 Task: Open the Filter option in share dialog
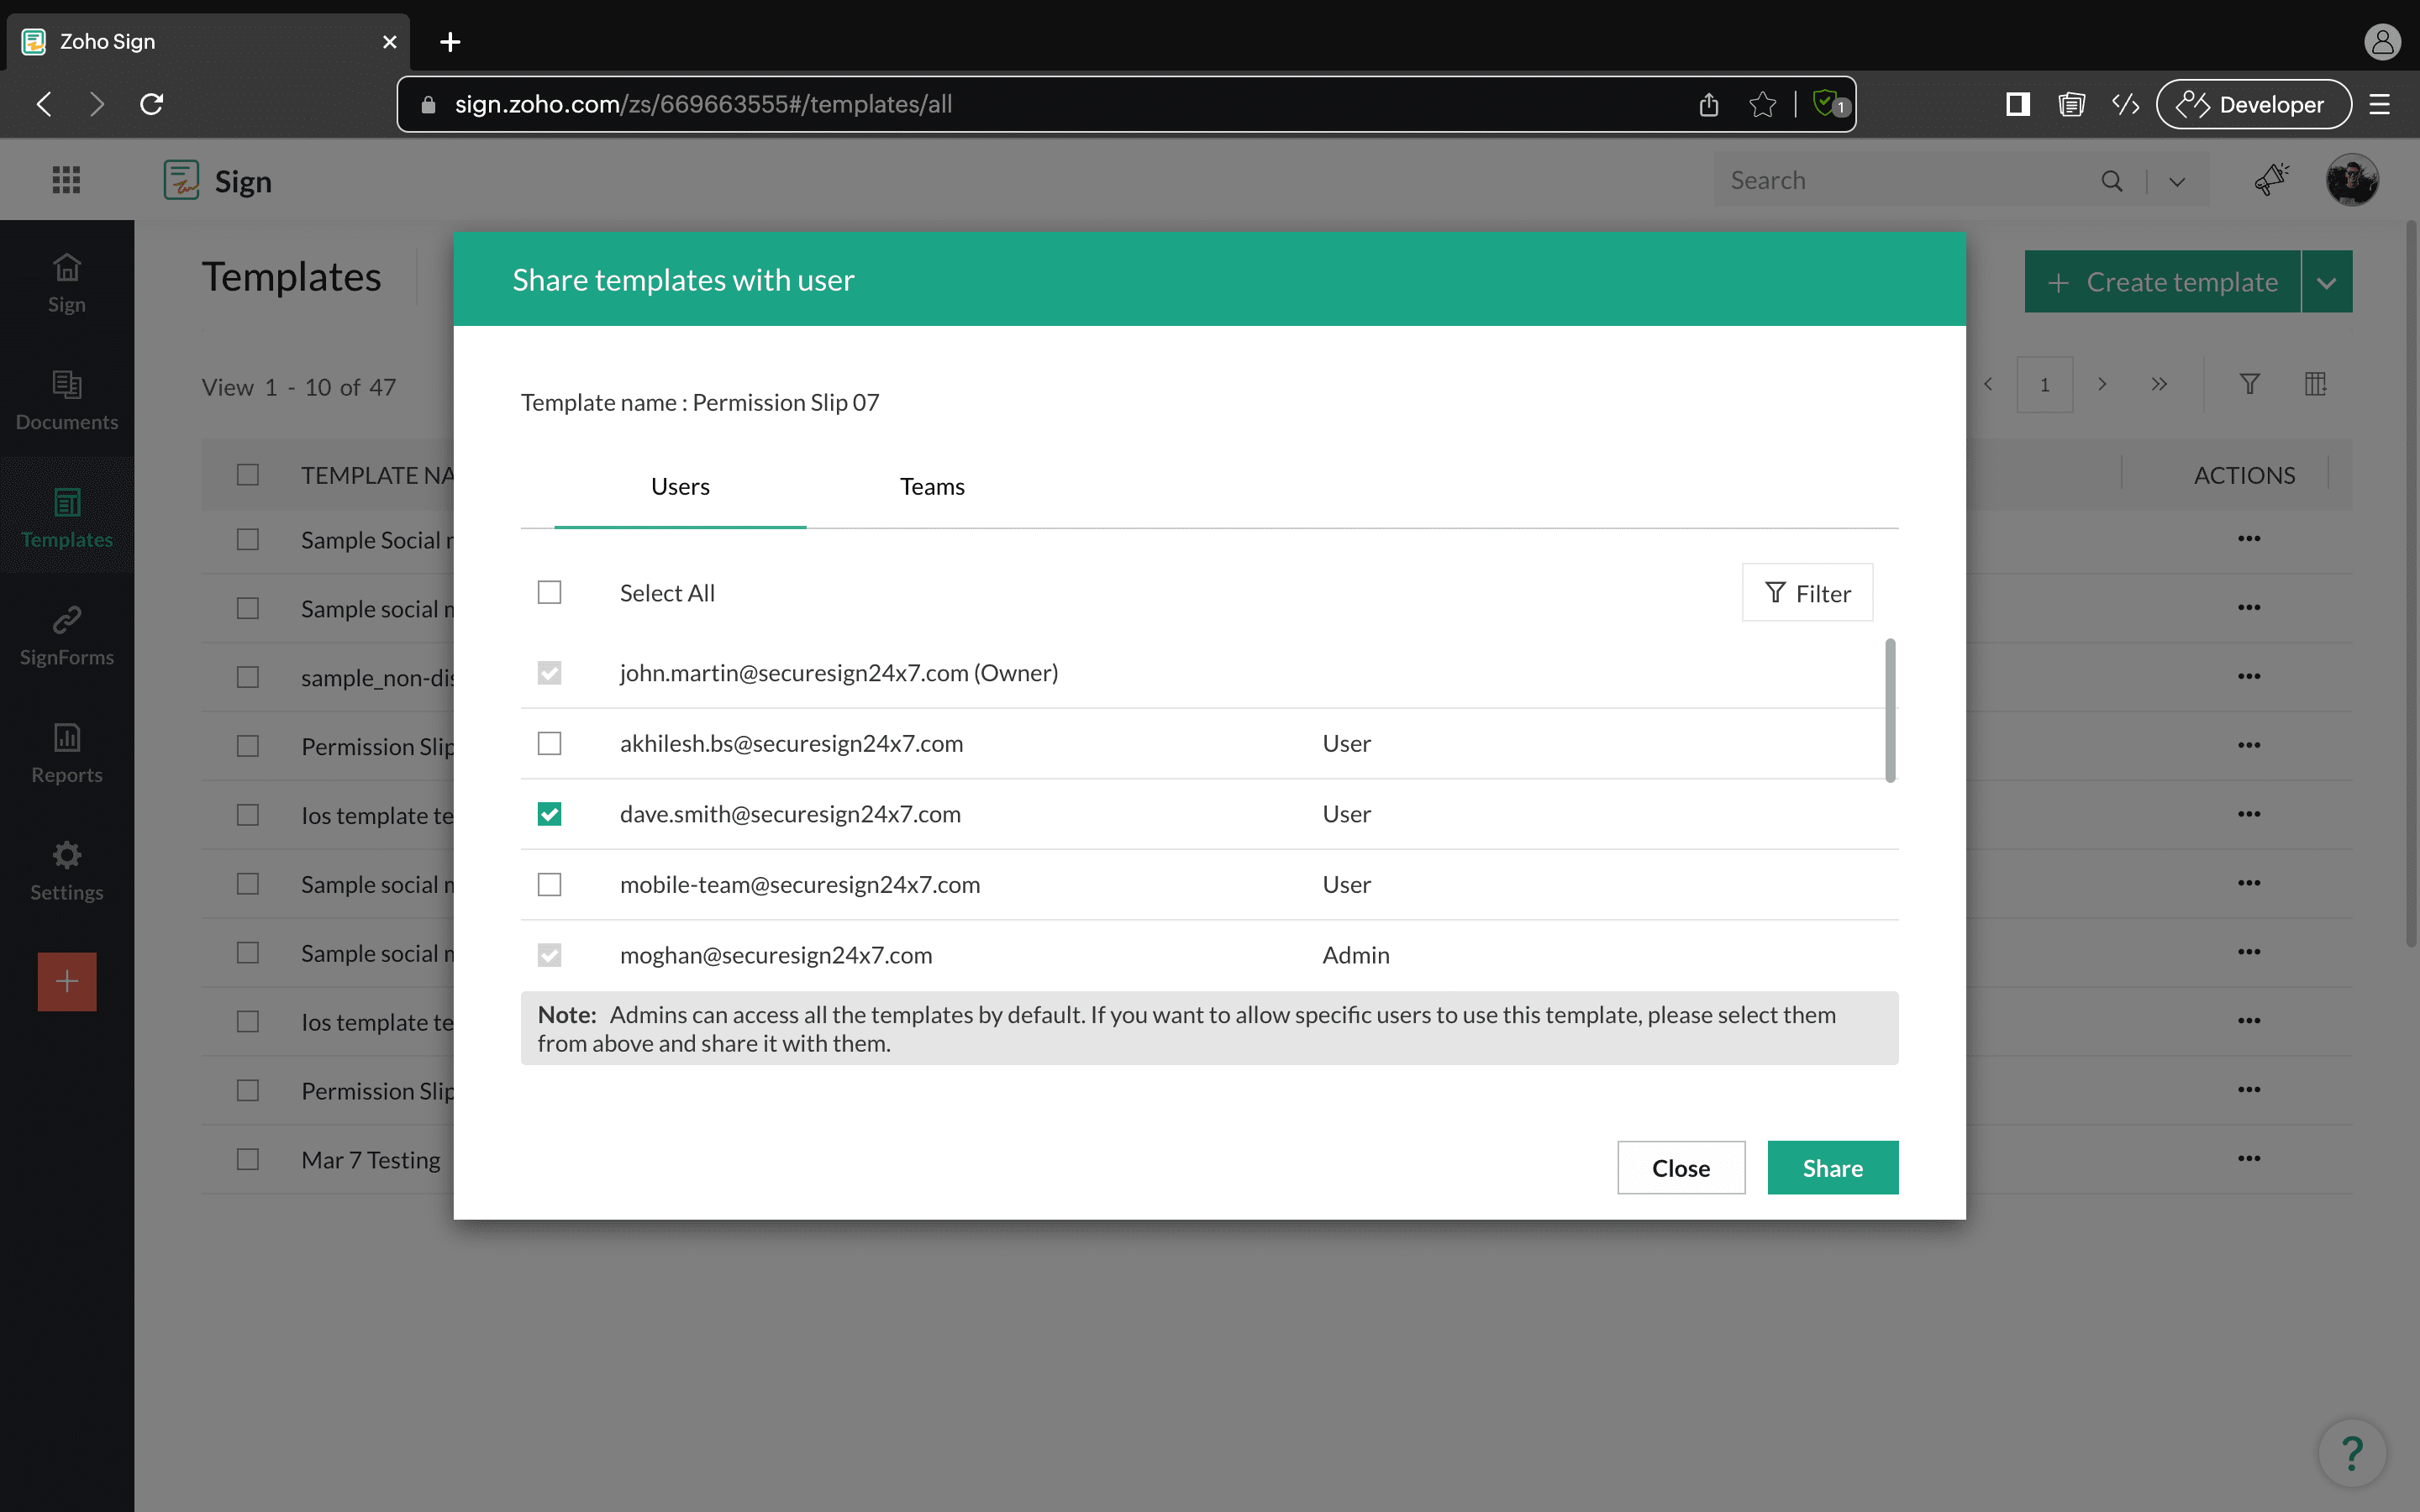(x=1807, y=593)
